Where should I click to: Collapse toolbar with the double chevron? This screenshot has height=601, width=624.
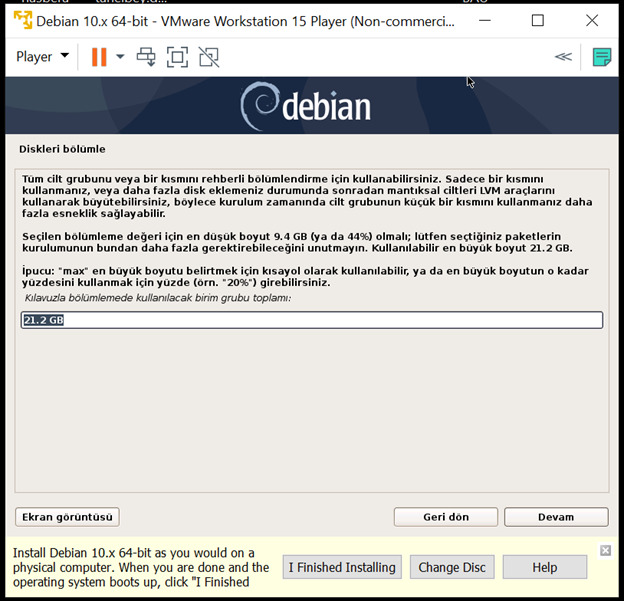(563, 57)
